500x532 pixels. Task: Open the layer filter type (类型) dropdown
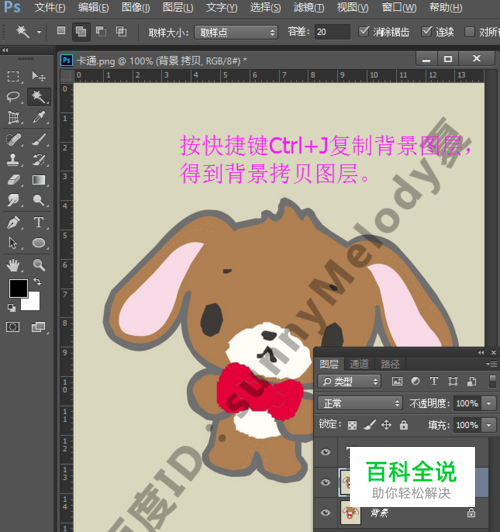point(349,382)
